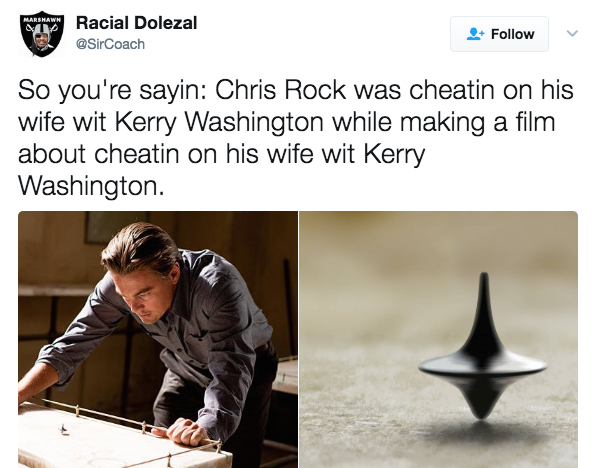Click "So you're sayin:" at tweet start
Image resolution: width=594 pixels, height=468 pixels.
112,92
